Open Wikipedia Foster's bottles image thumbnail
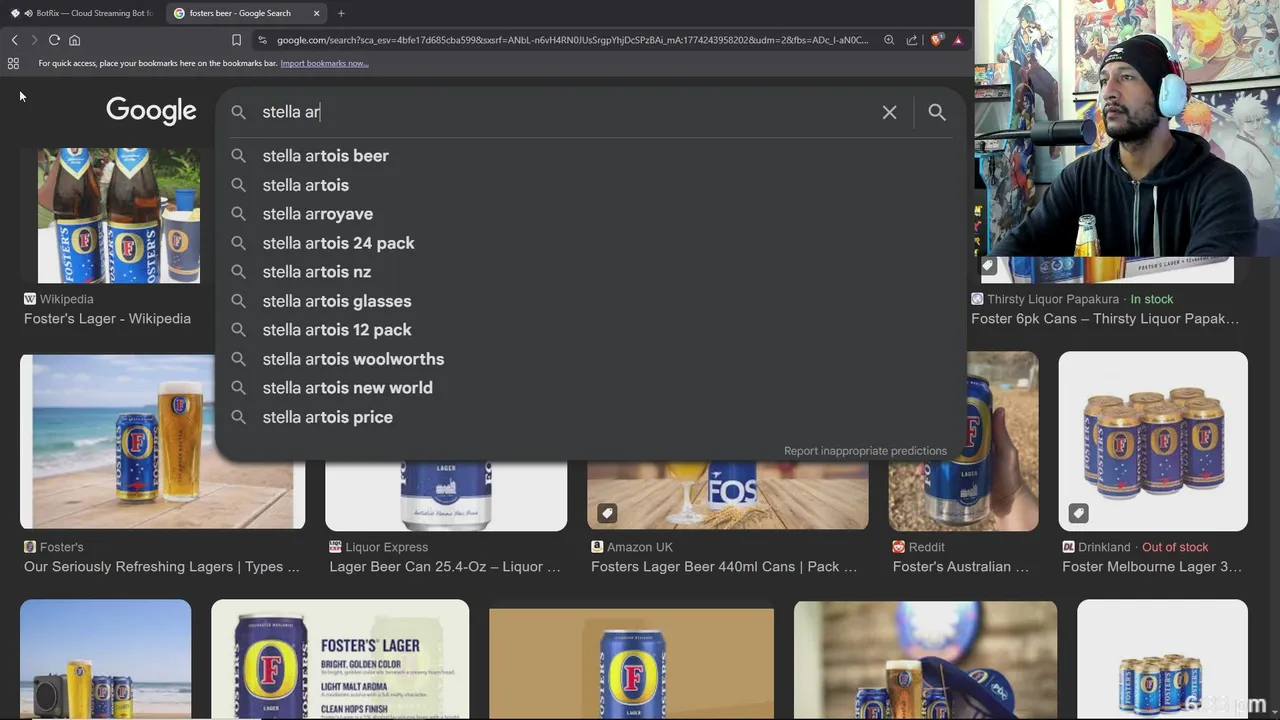 pos(118,215)
